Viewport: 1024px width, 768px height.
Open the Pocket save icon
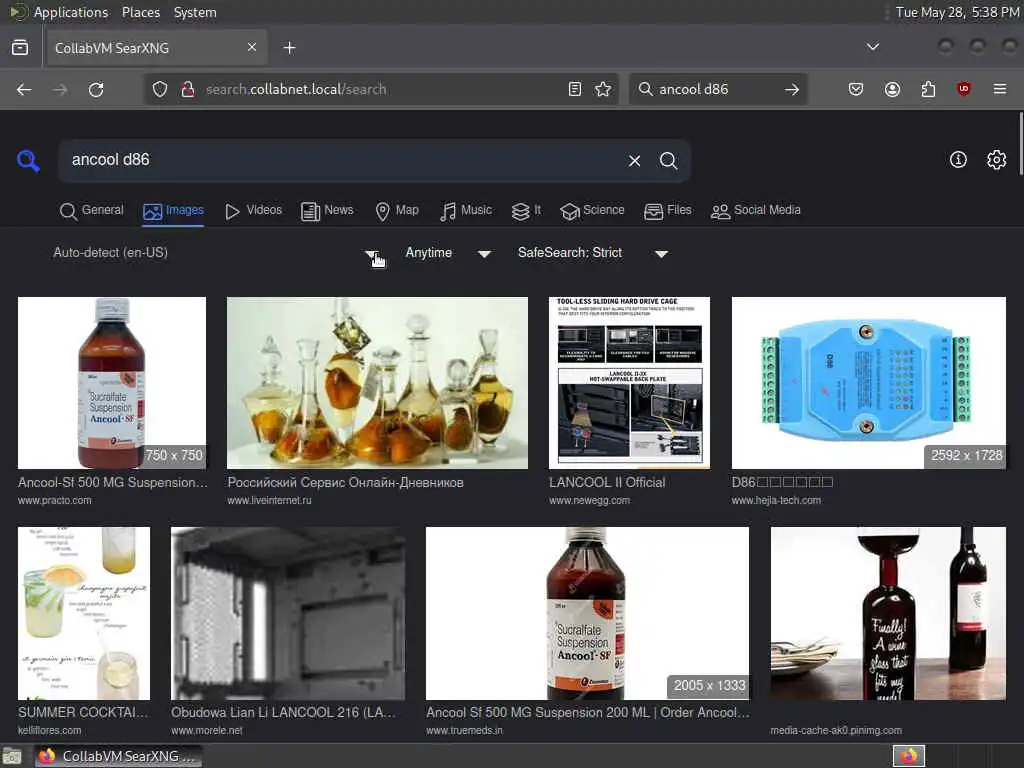[856, 89]
